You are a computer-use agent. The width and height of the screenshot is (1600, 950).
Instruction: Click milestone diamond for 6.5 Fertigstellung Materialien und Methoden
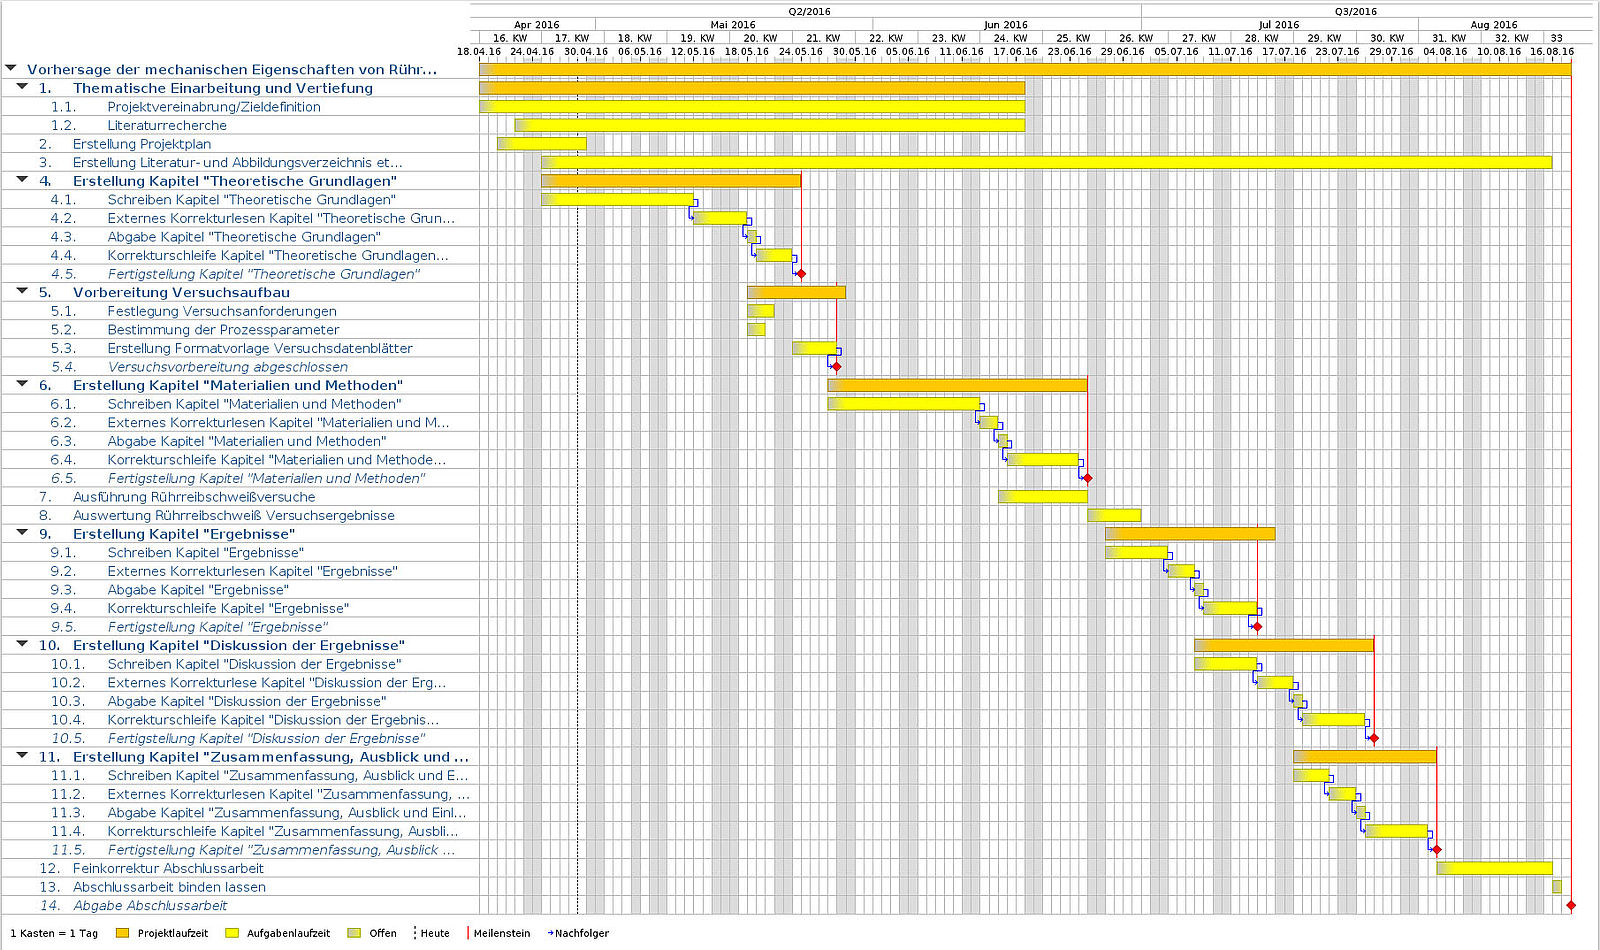coord(1088,478)
